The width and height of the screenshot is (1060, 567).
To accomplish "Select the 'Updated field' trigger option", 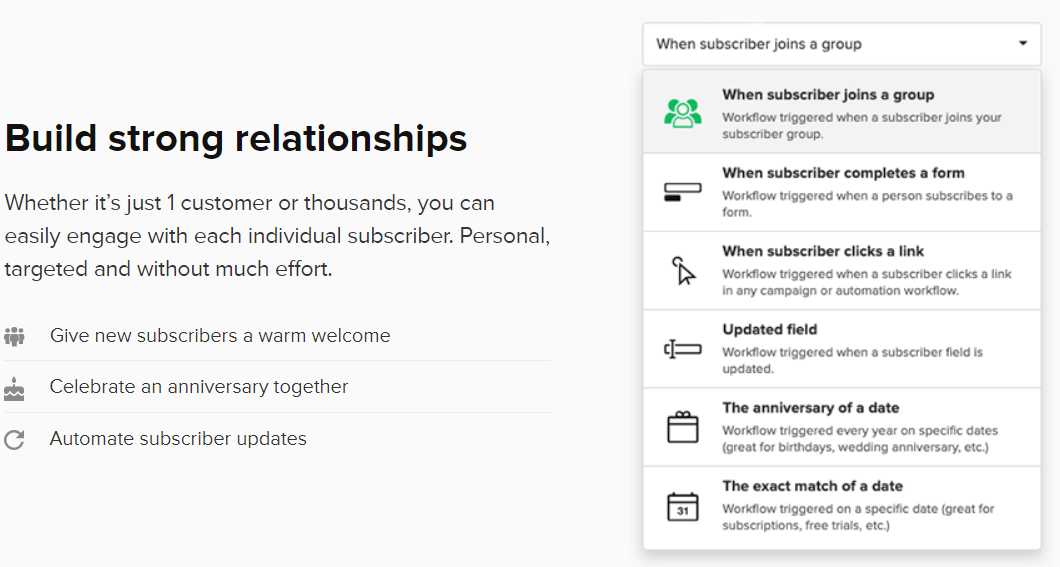I will point(842,349).
